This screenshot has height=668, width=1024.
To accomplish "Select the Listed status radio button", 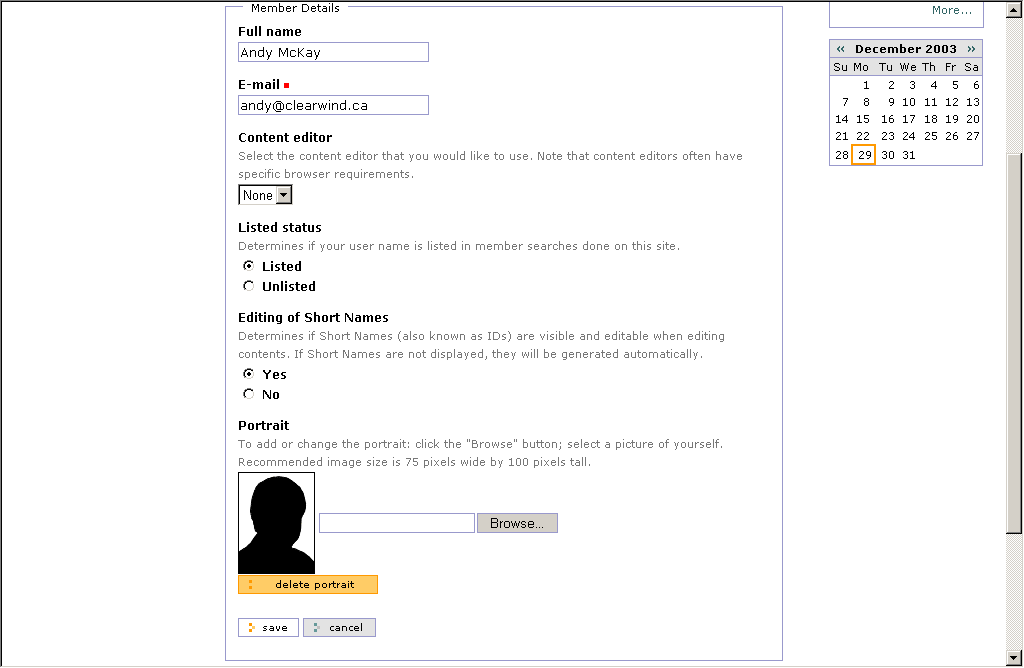I will pos(249,266).
